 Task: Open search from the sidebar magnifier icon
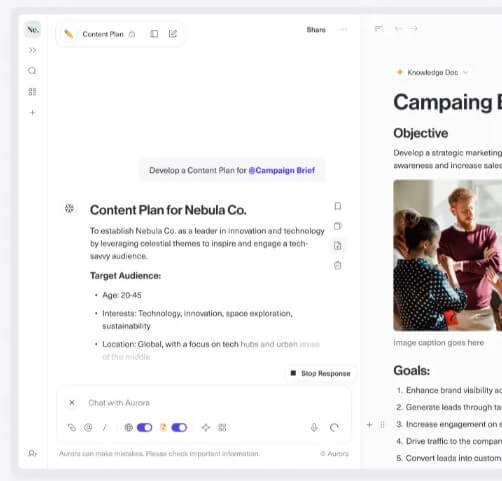(x=32, y=71)
